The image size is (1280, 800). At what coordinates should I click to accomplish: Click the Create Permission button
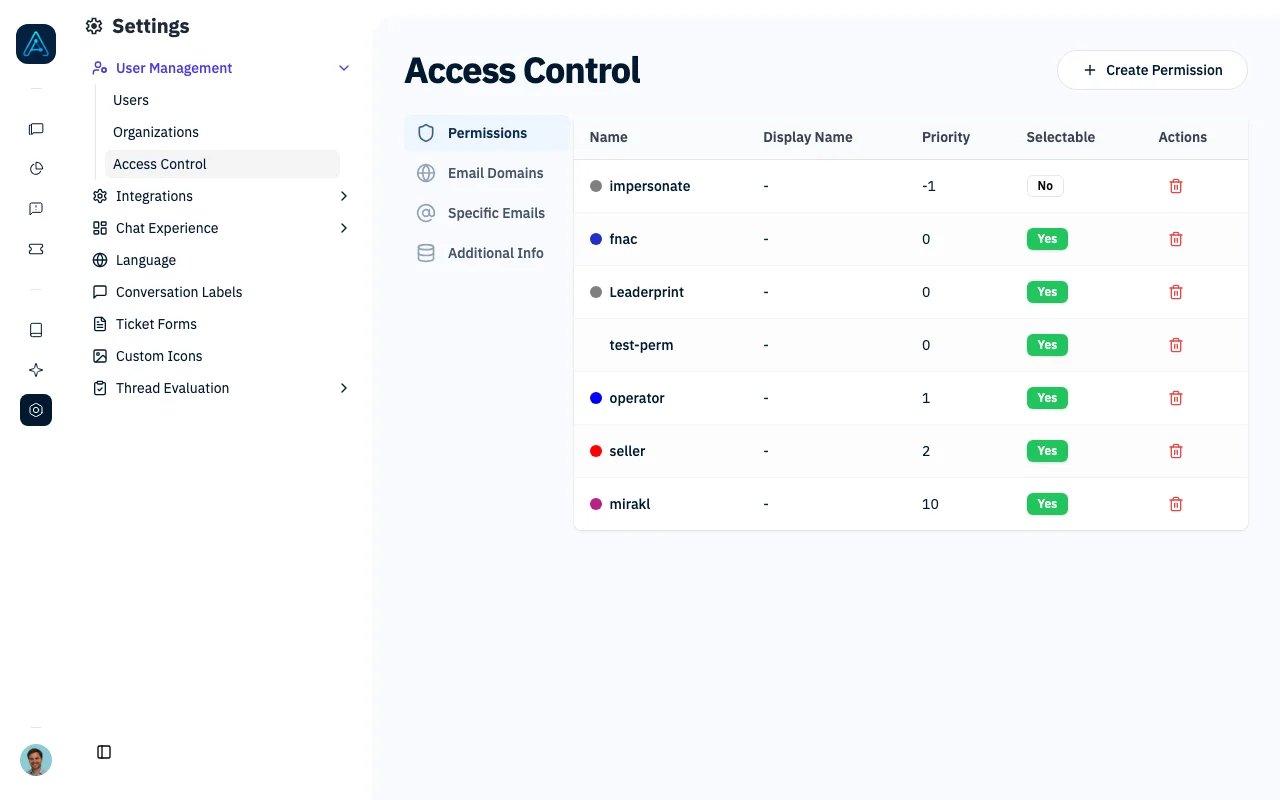1152,70
